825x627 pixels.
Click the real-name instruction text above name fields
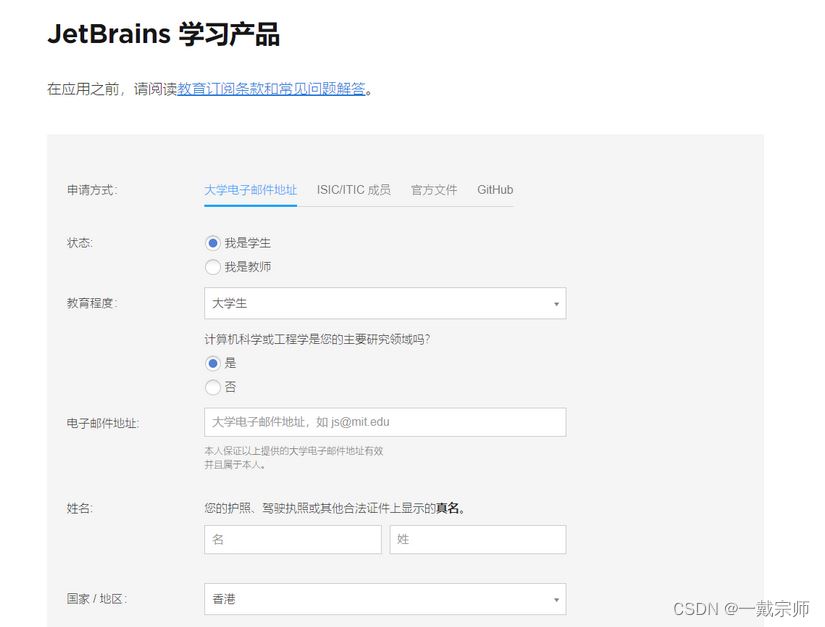pyautogui.click(x=335, y=508)
